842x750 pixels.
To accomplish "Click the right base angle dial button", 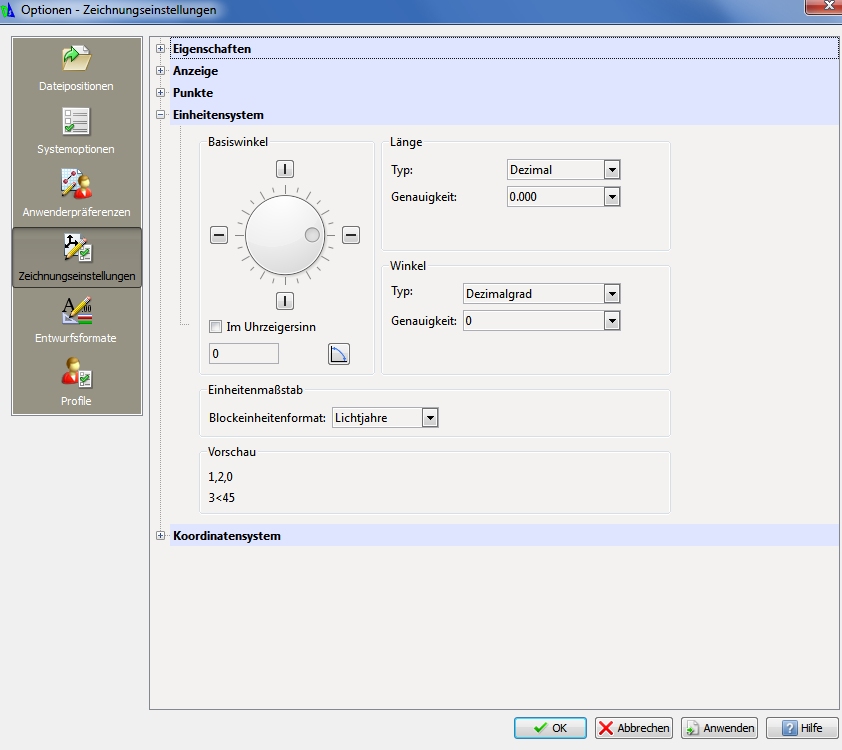I will tap(351, 235).
